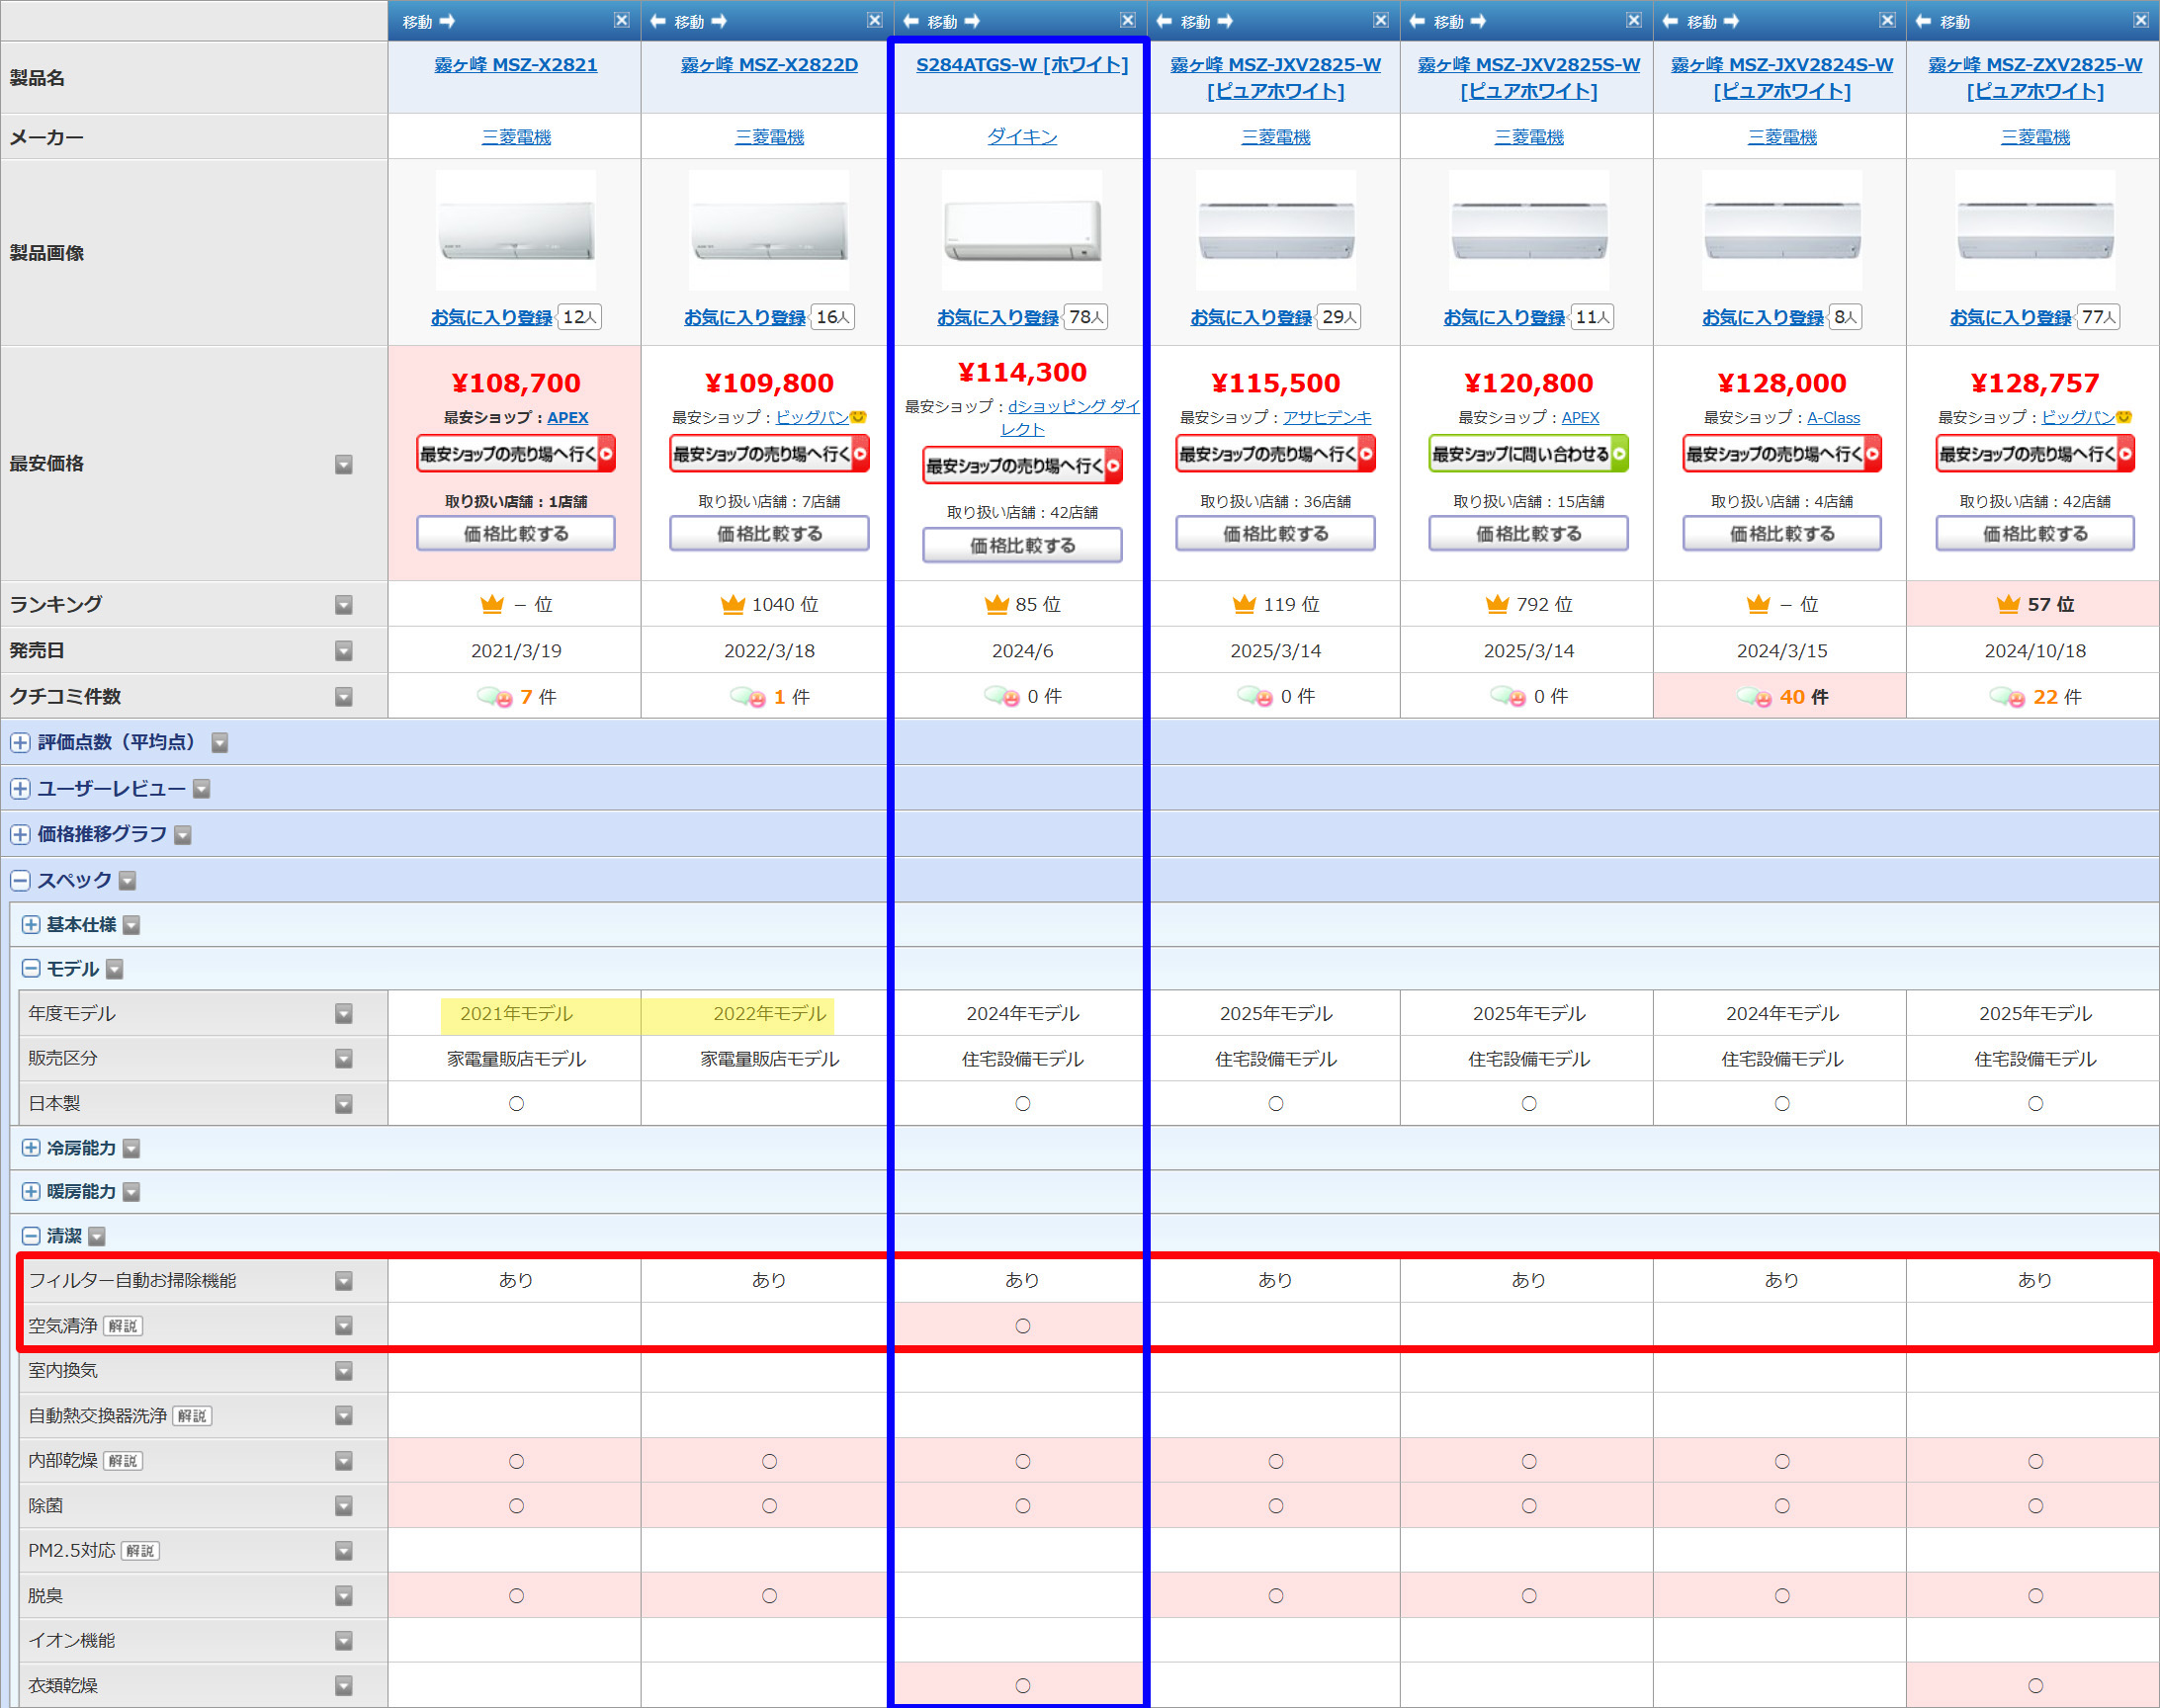Move the MSZ-X2822D column left using arrow
The height and width of the screenshot is (1708, 2160).
[657, 21]
